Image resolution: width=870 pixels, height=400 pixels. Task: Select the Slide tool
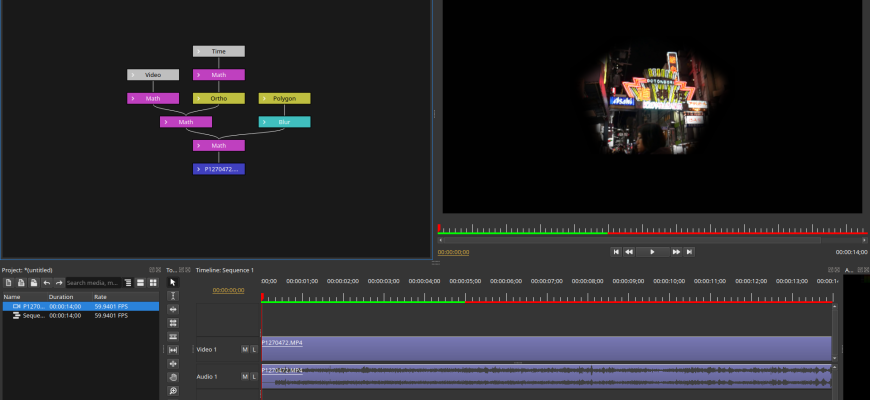click(173, 363)
